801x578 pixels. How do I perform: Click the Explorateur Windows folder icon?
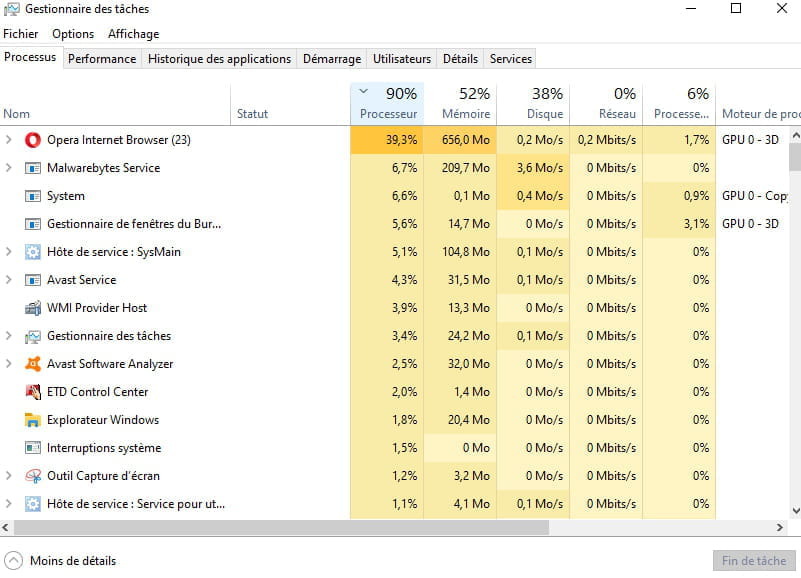coord(33,420)
